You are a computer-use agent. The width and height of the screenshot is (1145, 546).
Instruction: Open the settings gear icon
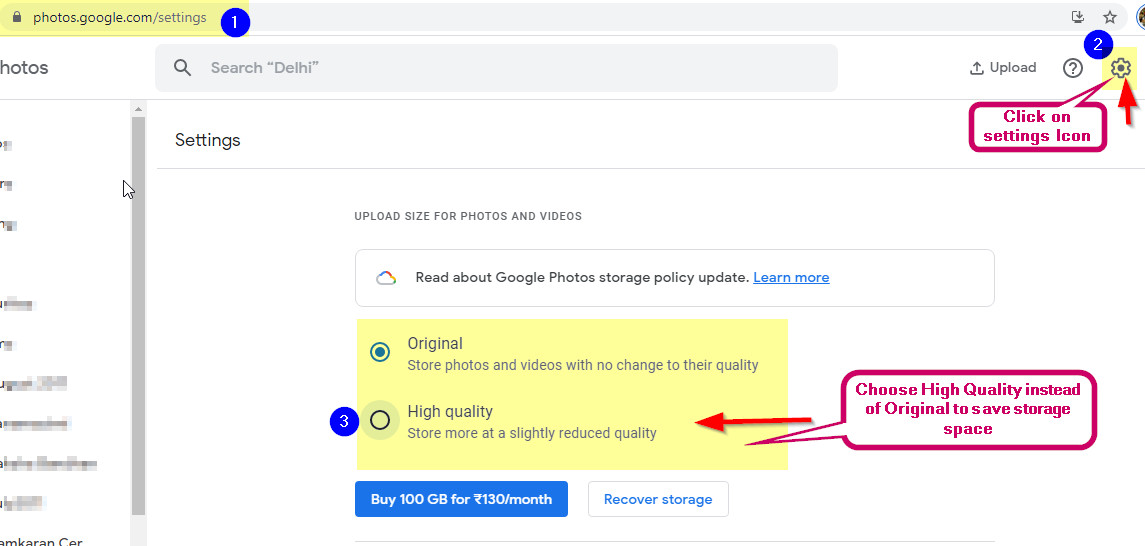click(x=1121, y=68)
